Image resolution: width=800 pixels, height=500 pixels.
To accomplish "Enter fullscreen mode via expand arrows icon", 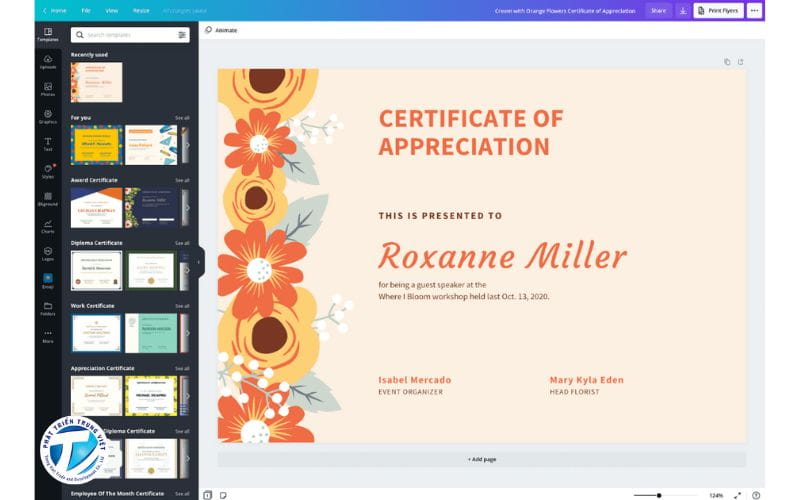I will [x=738, y=495].
